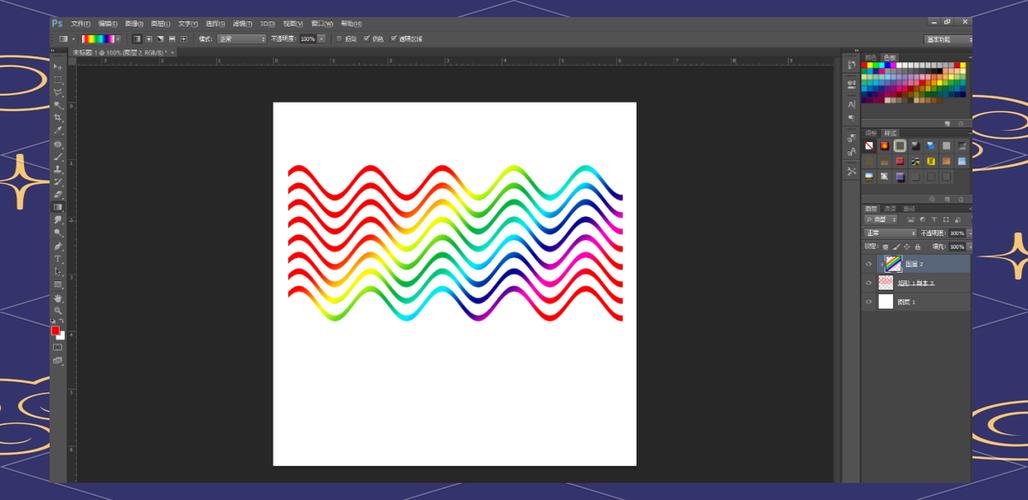Select the Zoom magnifier tool
1028x500 pixels.
pyautogui.click(x=58, y=310)
